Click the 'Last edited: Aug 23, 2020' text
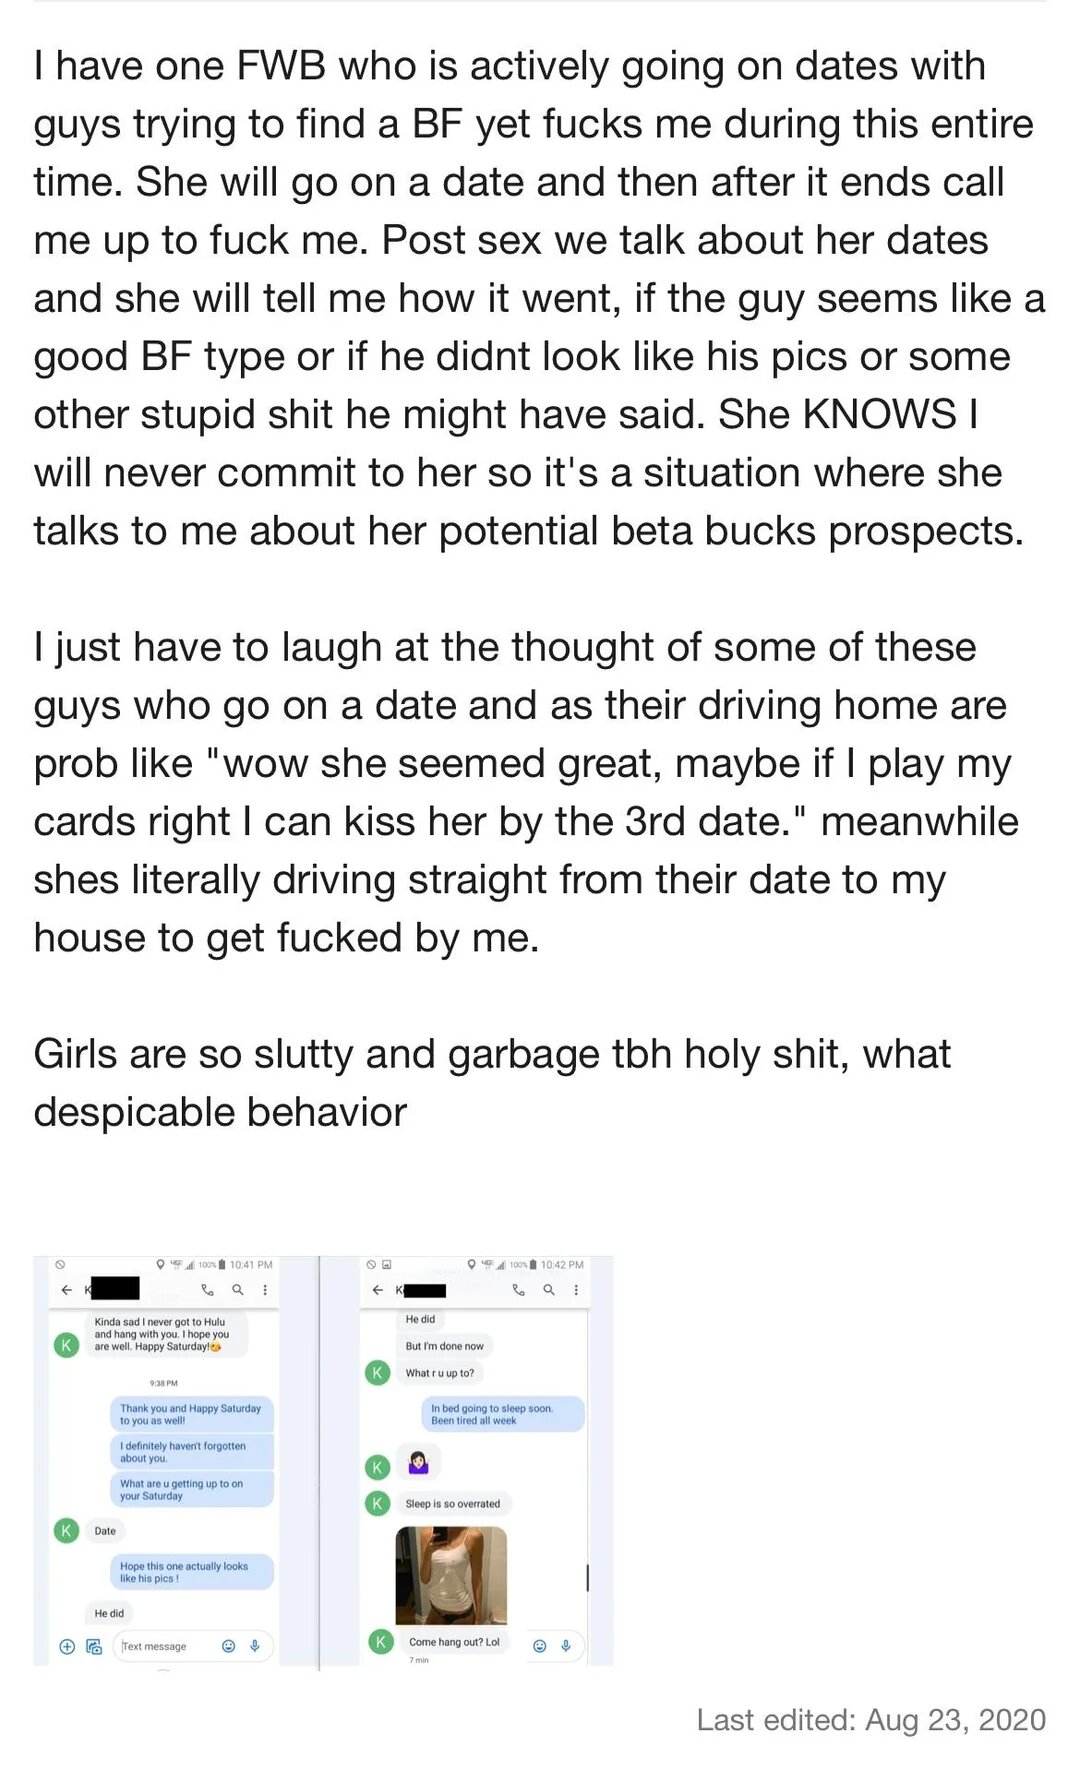Image resolution: width=1080 pixels, height=1781 pixels. pos(870,1719)
